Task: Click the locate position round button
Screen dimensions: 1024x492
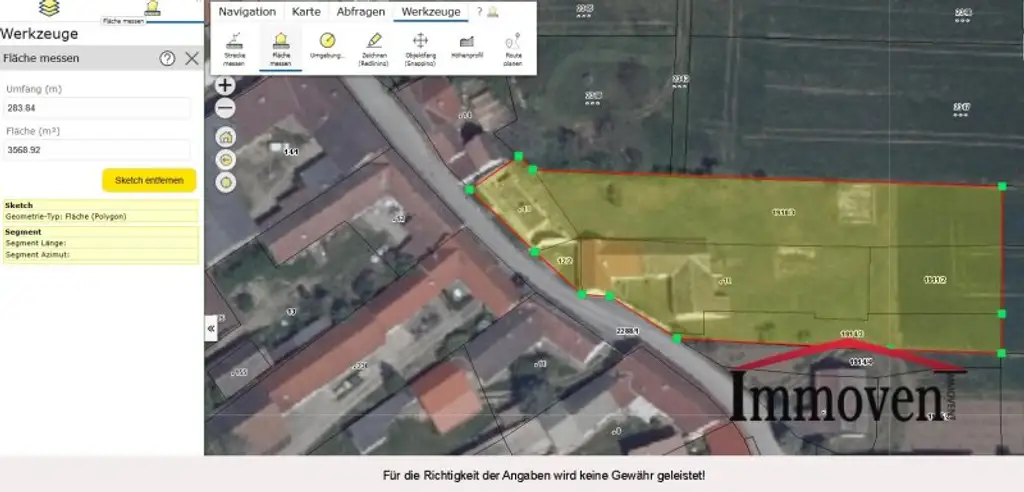Action: coord(226,182)
